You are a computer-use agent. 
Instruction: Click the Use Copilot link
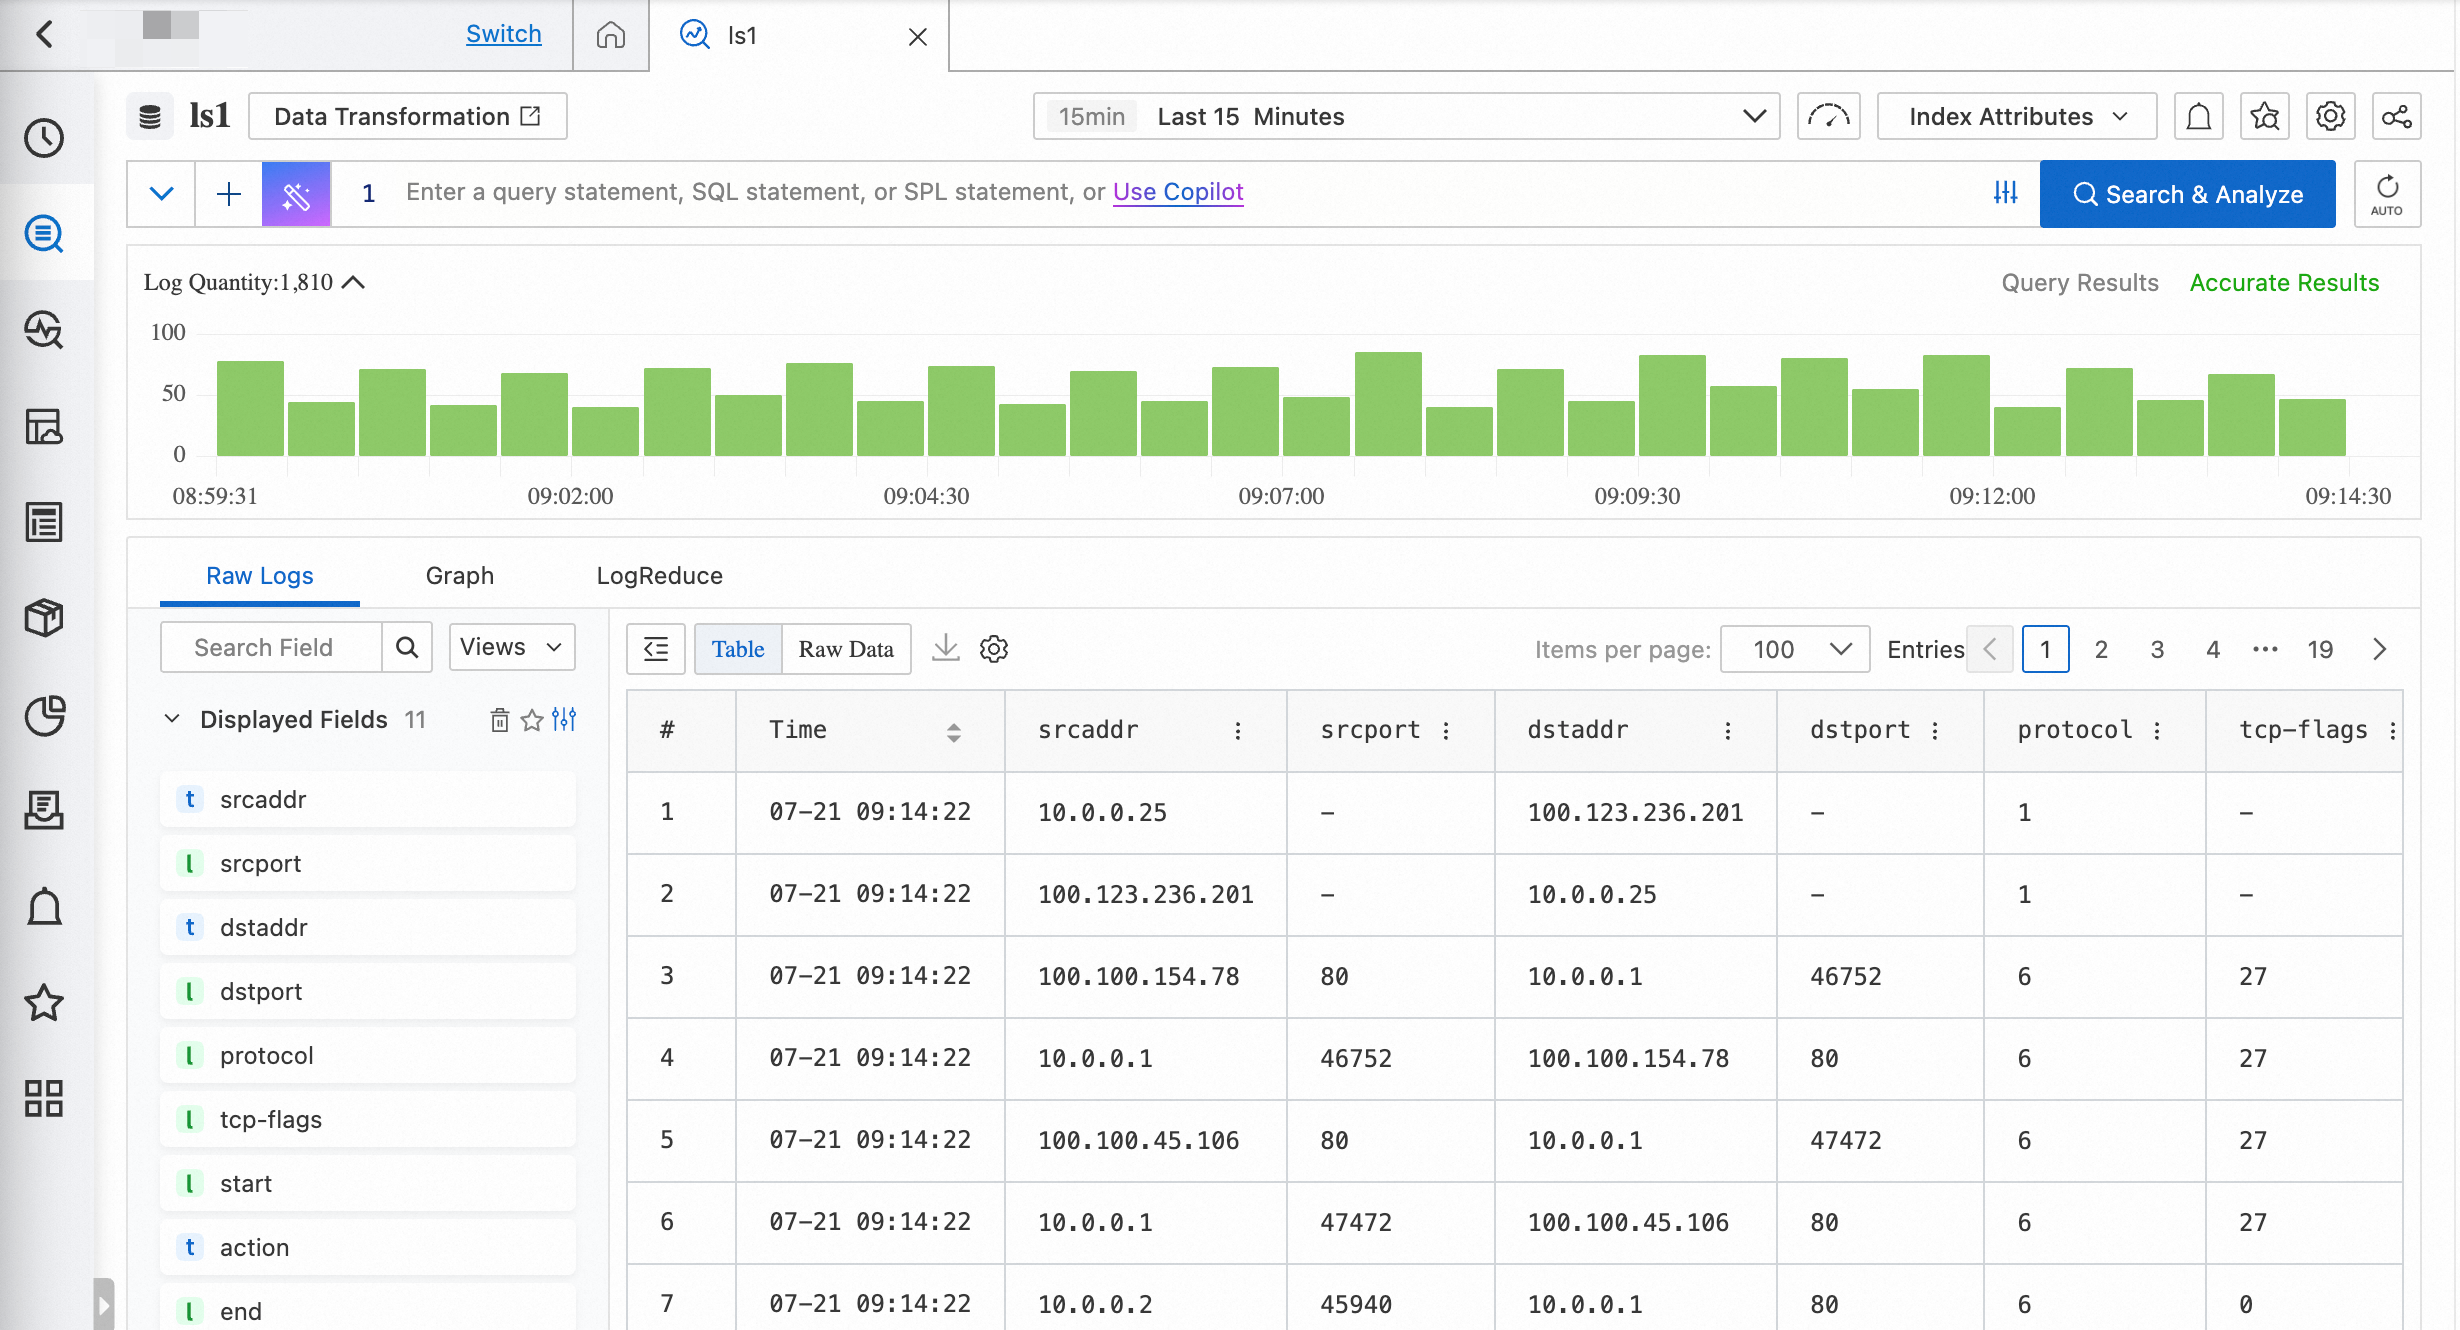(1178, 192)
